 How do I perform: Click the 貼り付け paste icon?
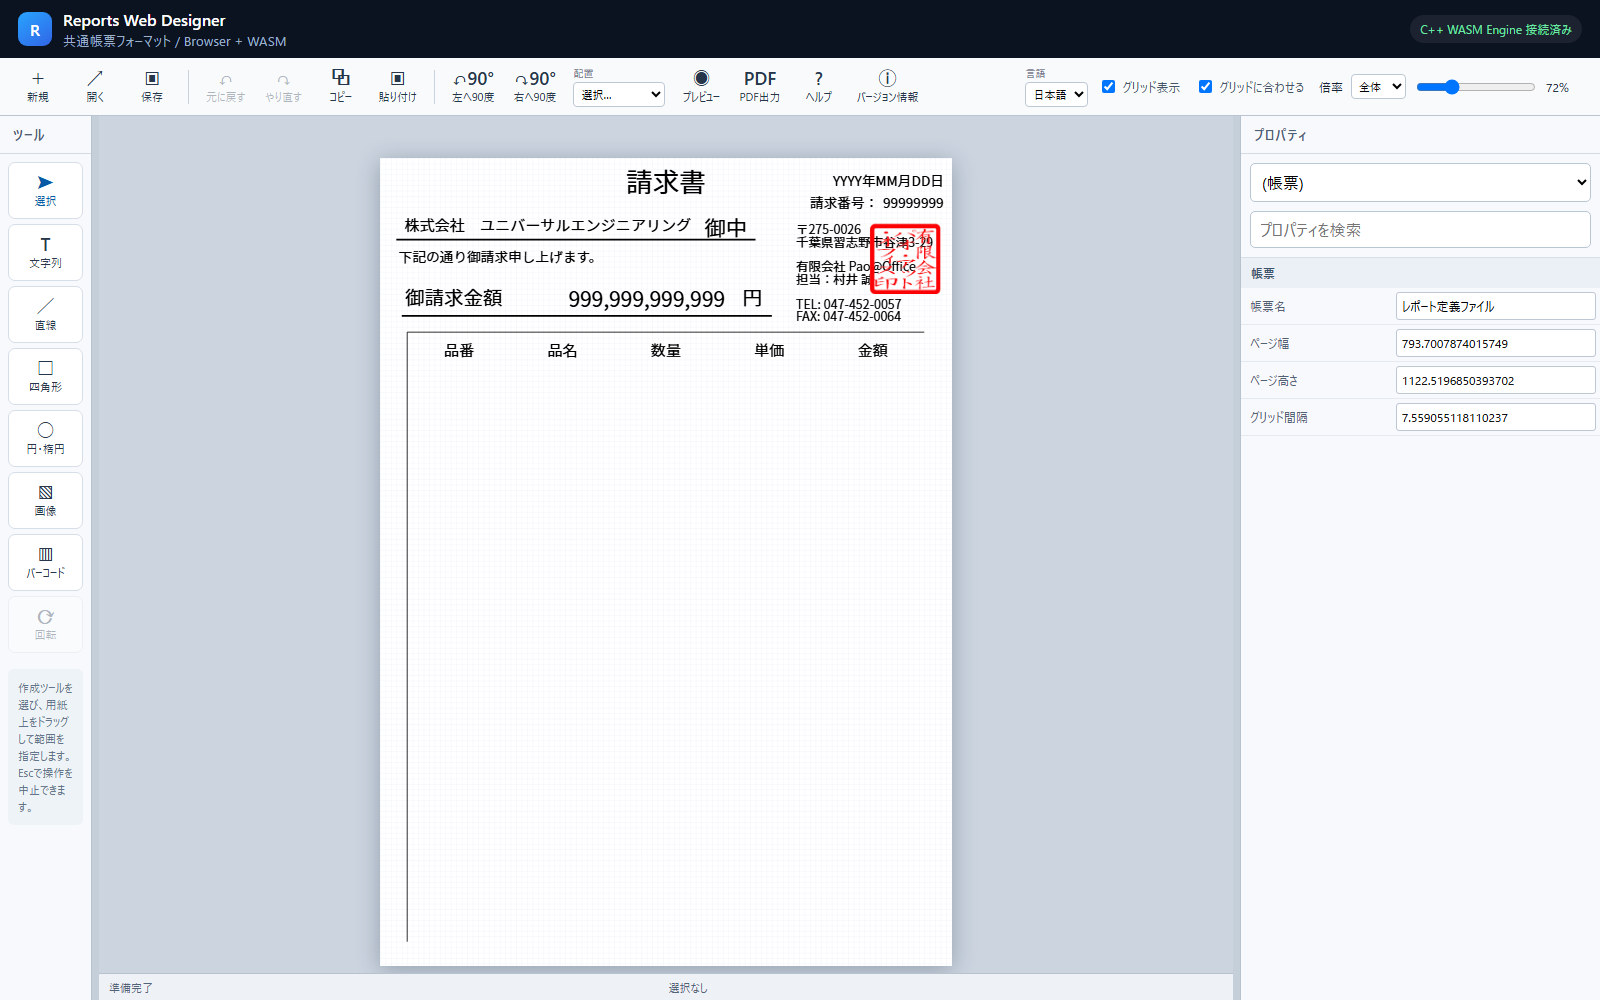coord(398,87)
